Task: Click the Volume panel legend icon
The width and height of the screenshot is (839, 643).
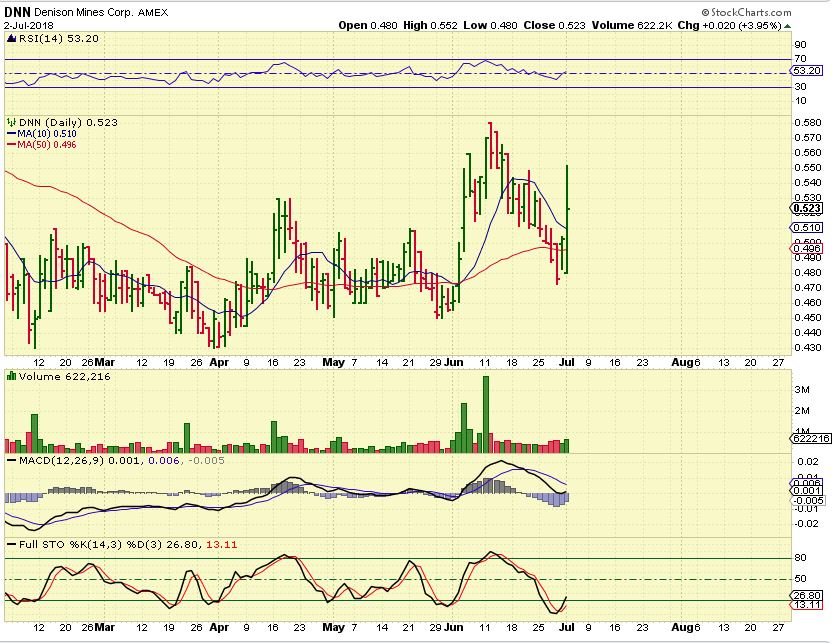Action: coord(12,376)
